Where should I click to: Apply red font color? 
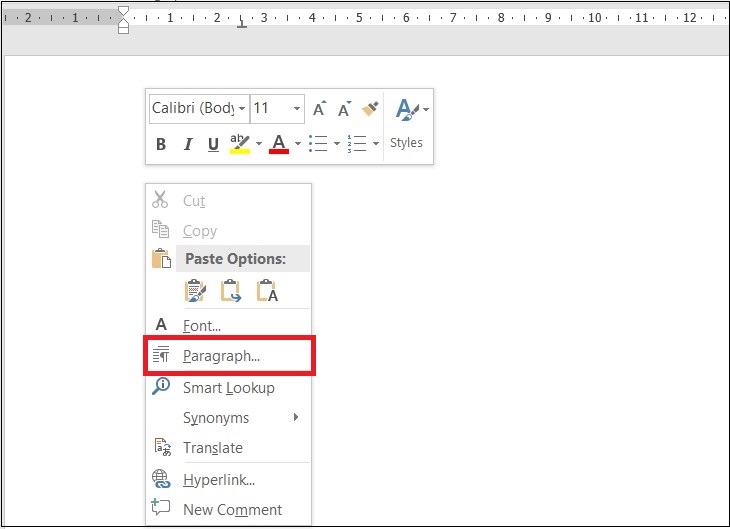pos(279,144)
